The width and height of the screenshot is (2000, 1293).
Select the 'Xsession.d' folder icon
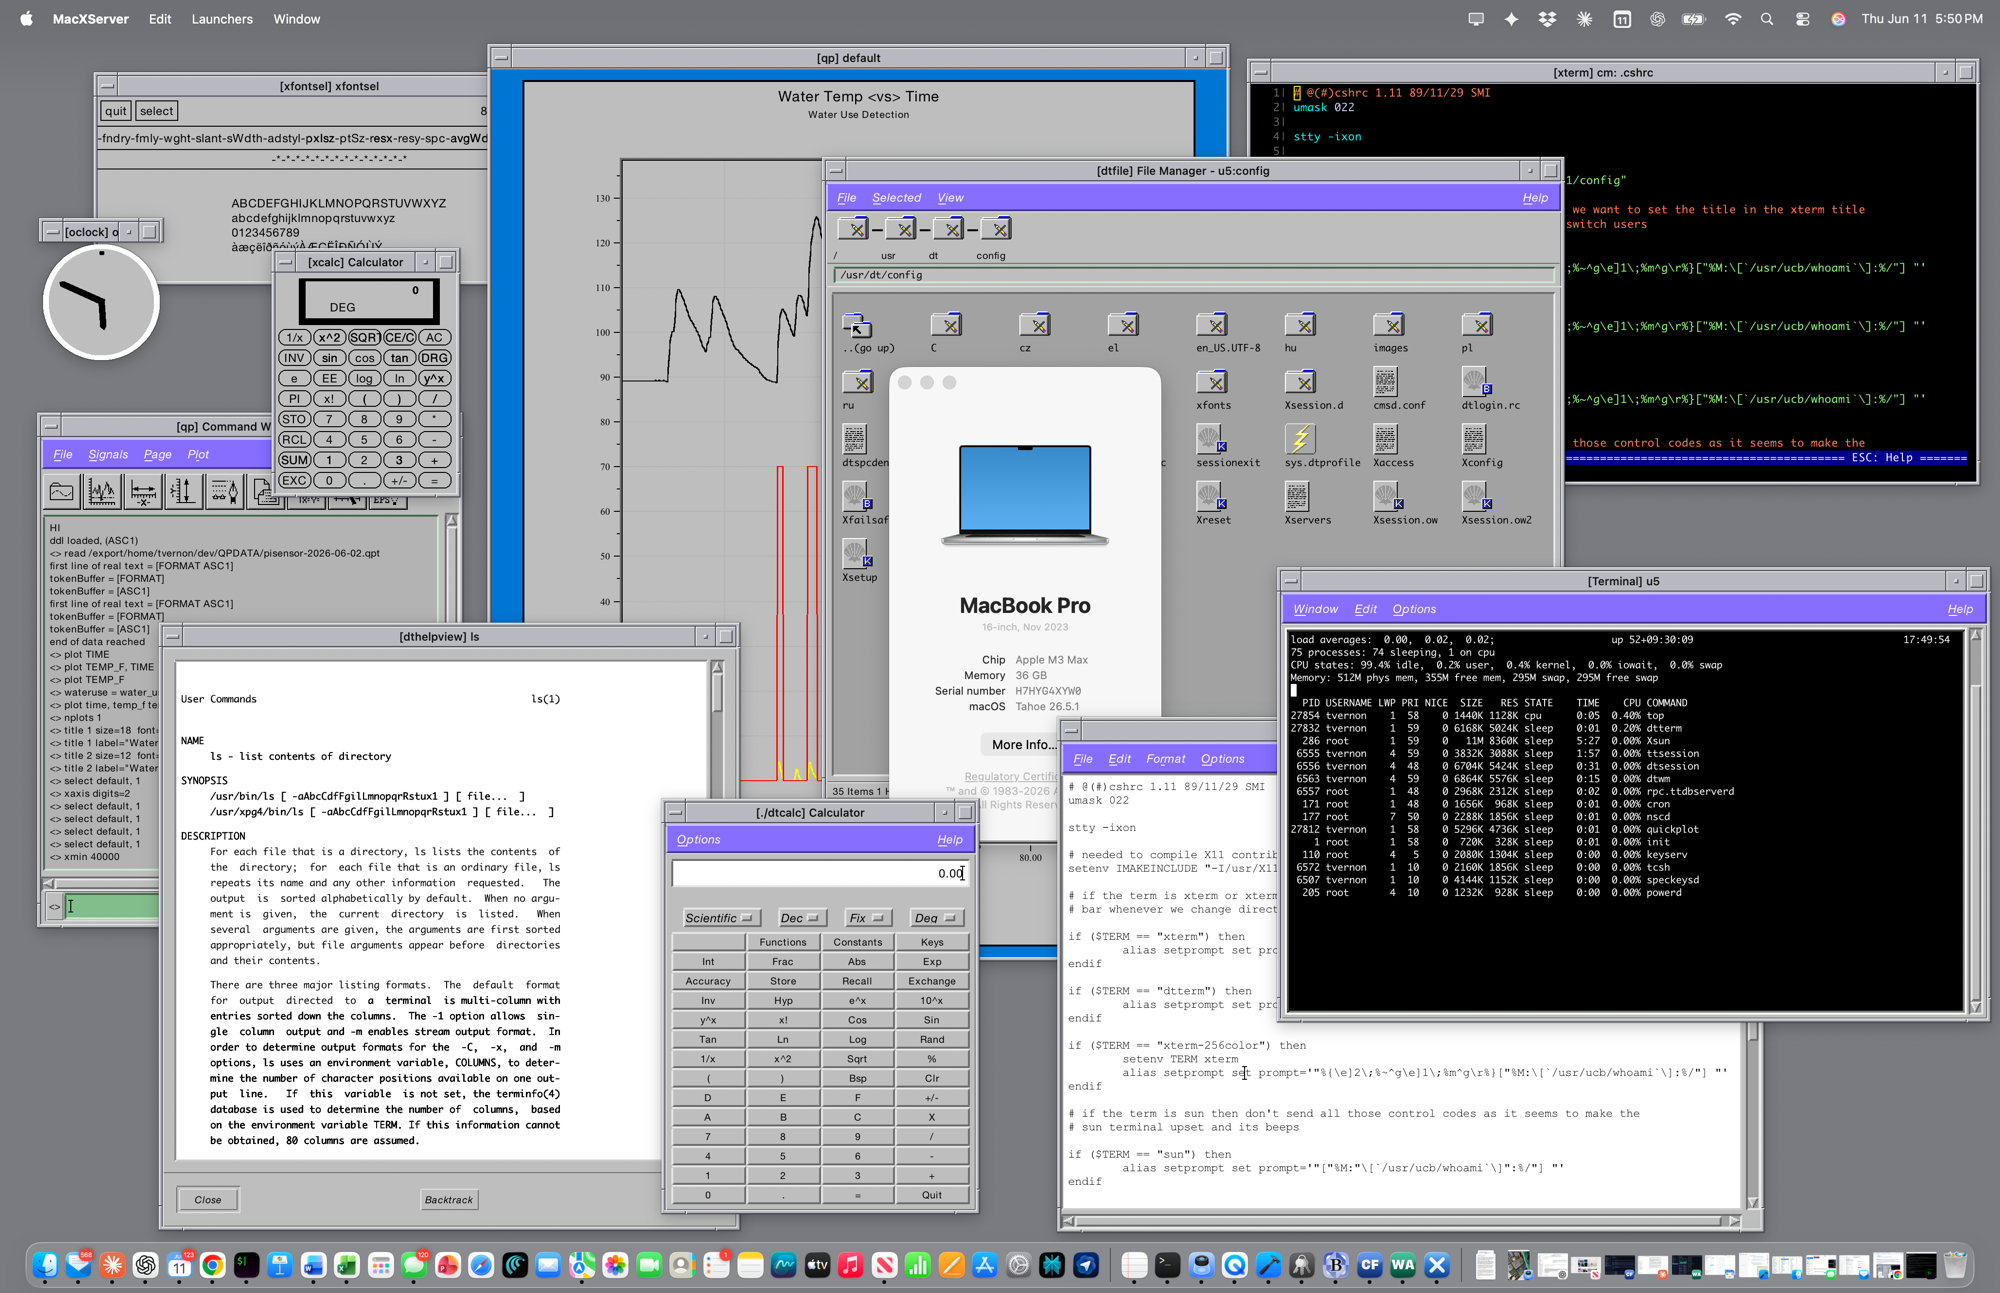[x=1300, y=382]
